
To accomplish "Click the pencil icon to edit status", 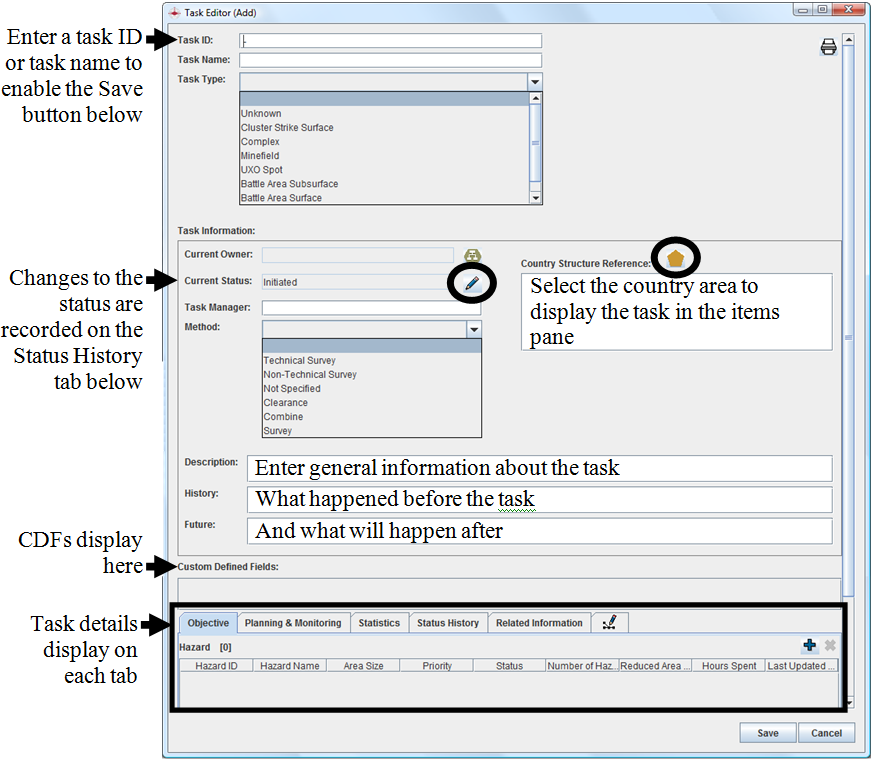I will tap(471, 283).
